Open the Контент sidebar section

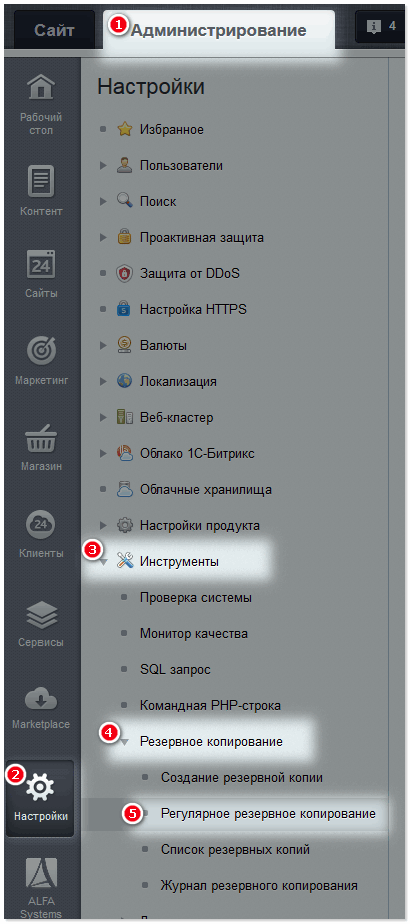41,190
